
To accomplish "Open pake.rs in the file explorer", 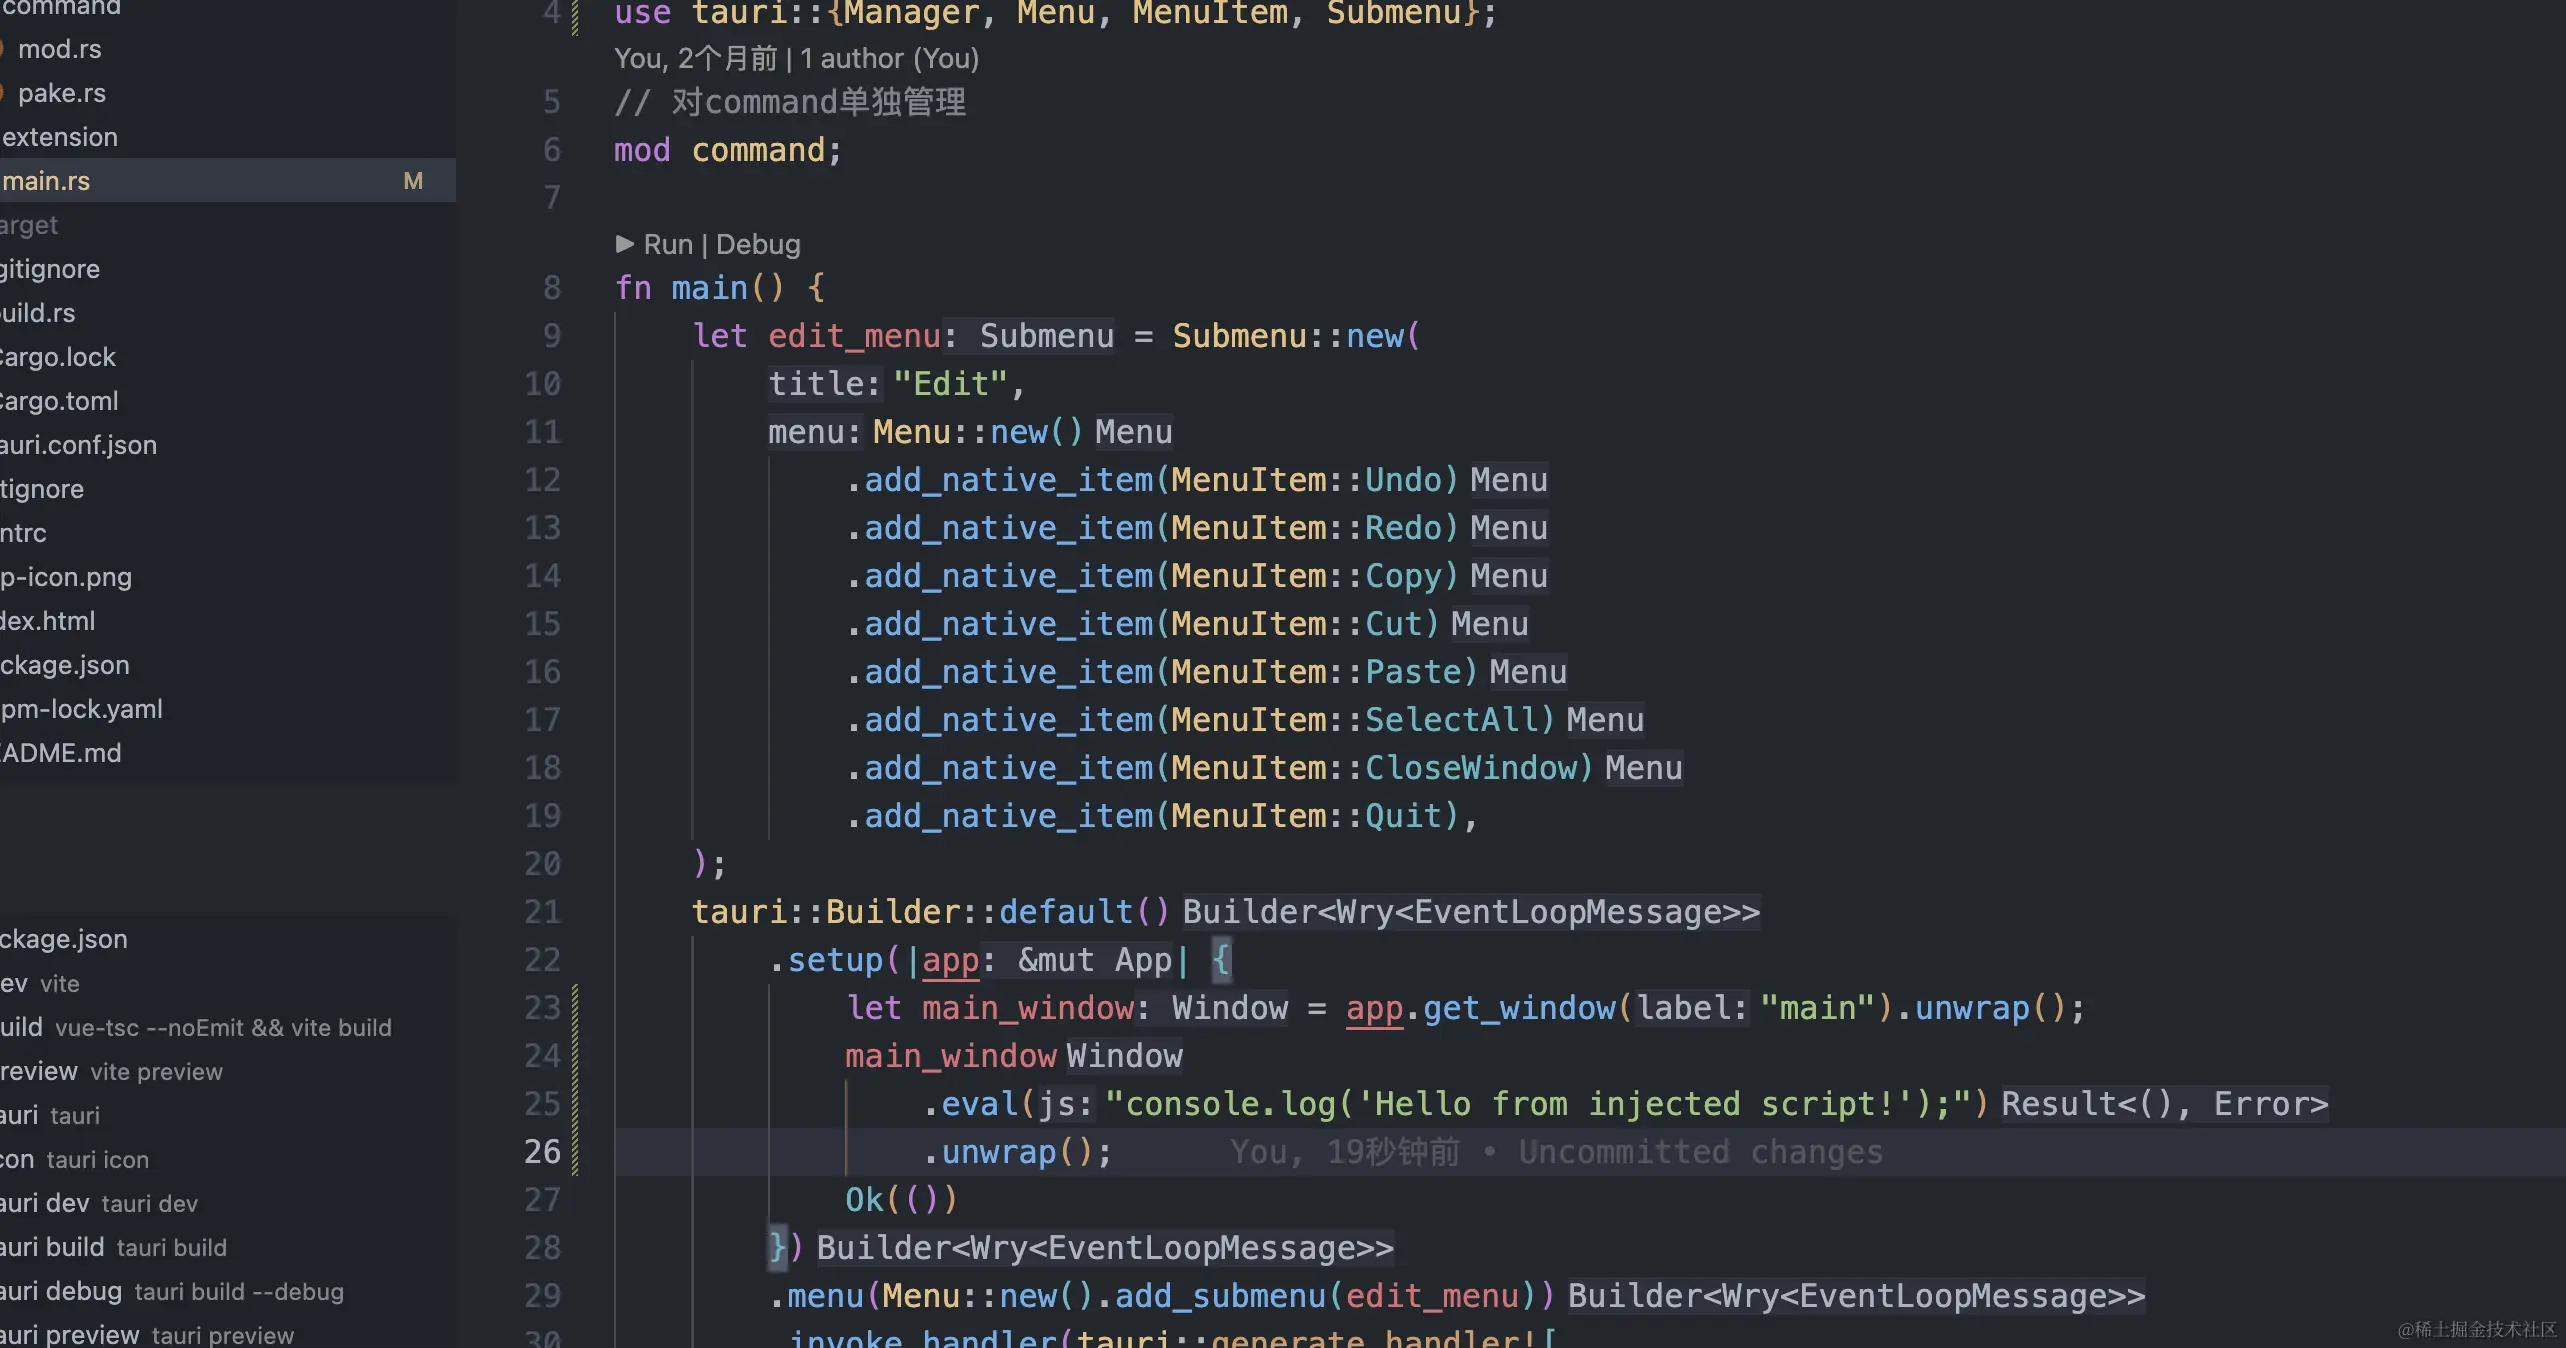I will (62, 93).
